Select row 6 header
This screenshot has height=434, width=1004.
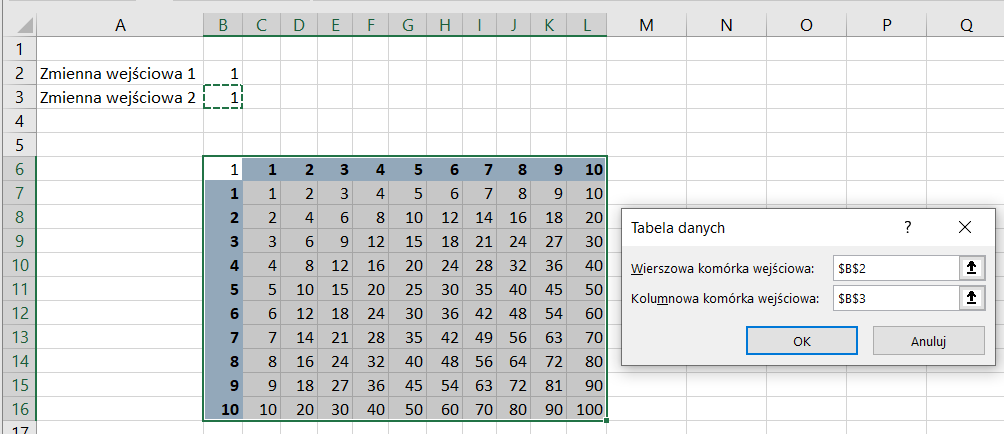[19, 169]
